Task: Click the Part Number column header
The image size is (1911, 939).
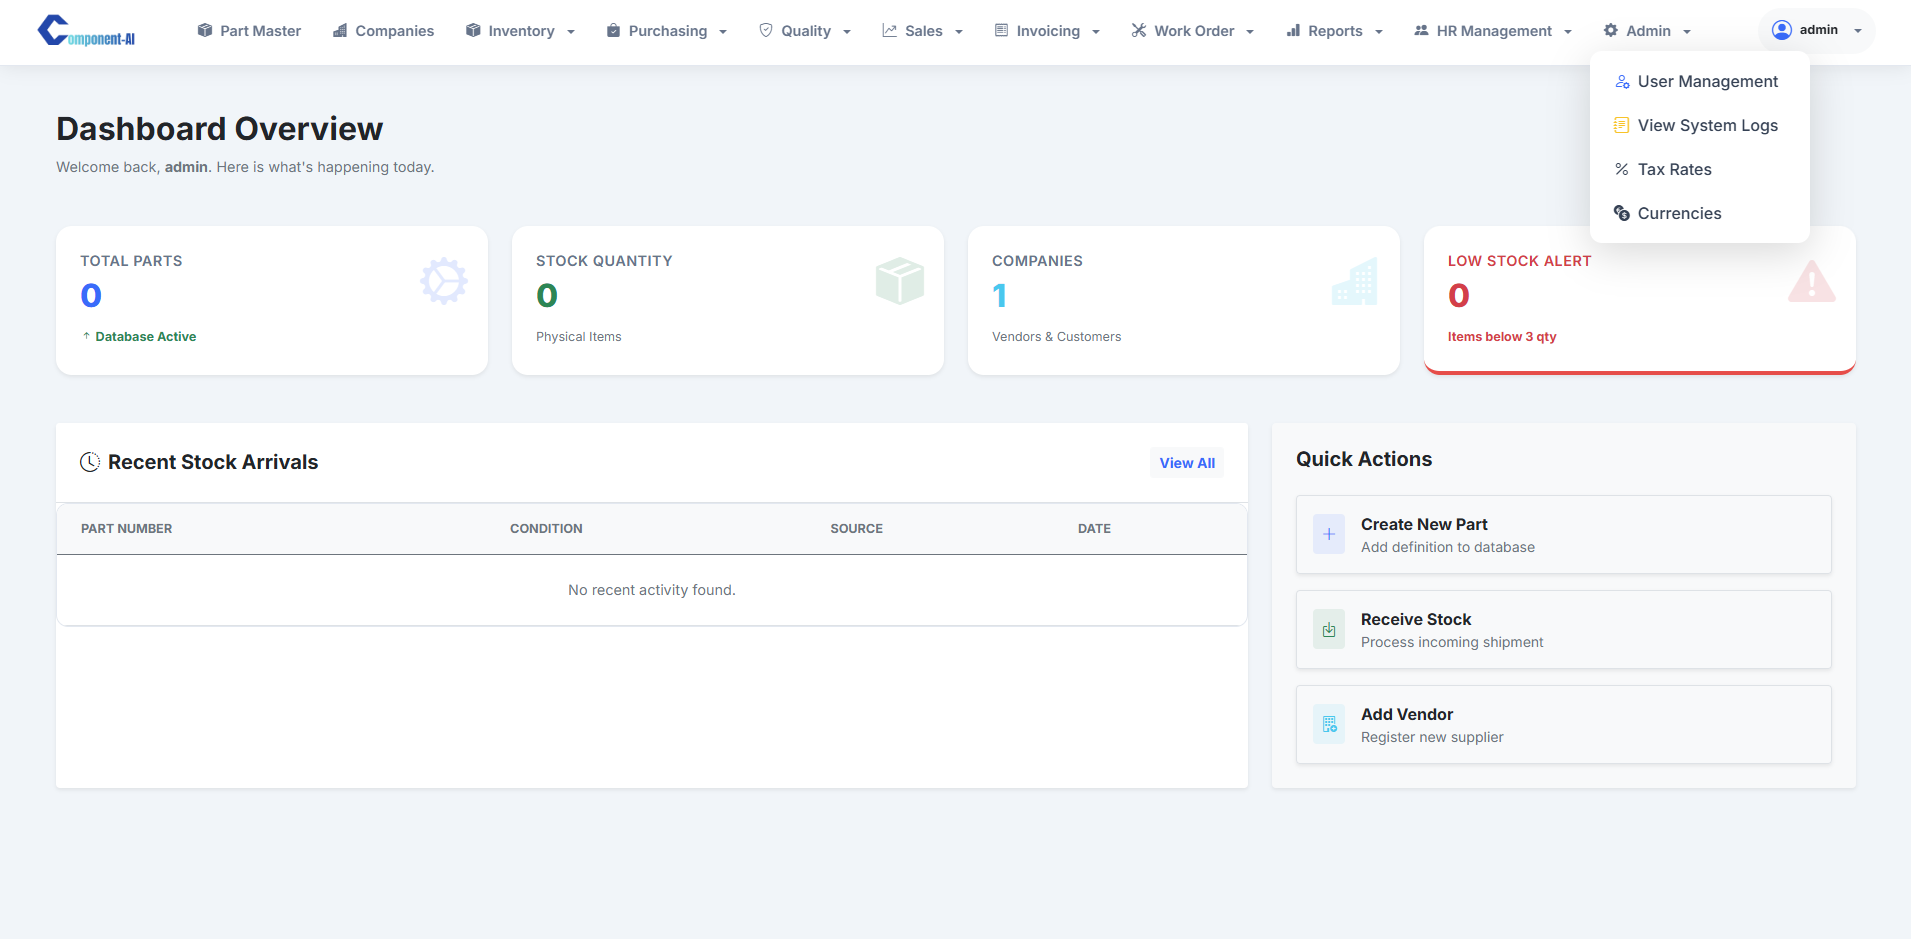Action: click(x=126, y=529)
